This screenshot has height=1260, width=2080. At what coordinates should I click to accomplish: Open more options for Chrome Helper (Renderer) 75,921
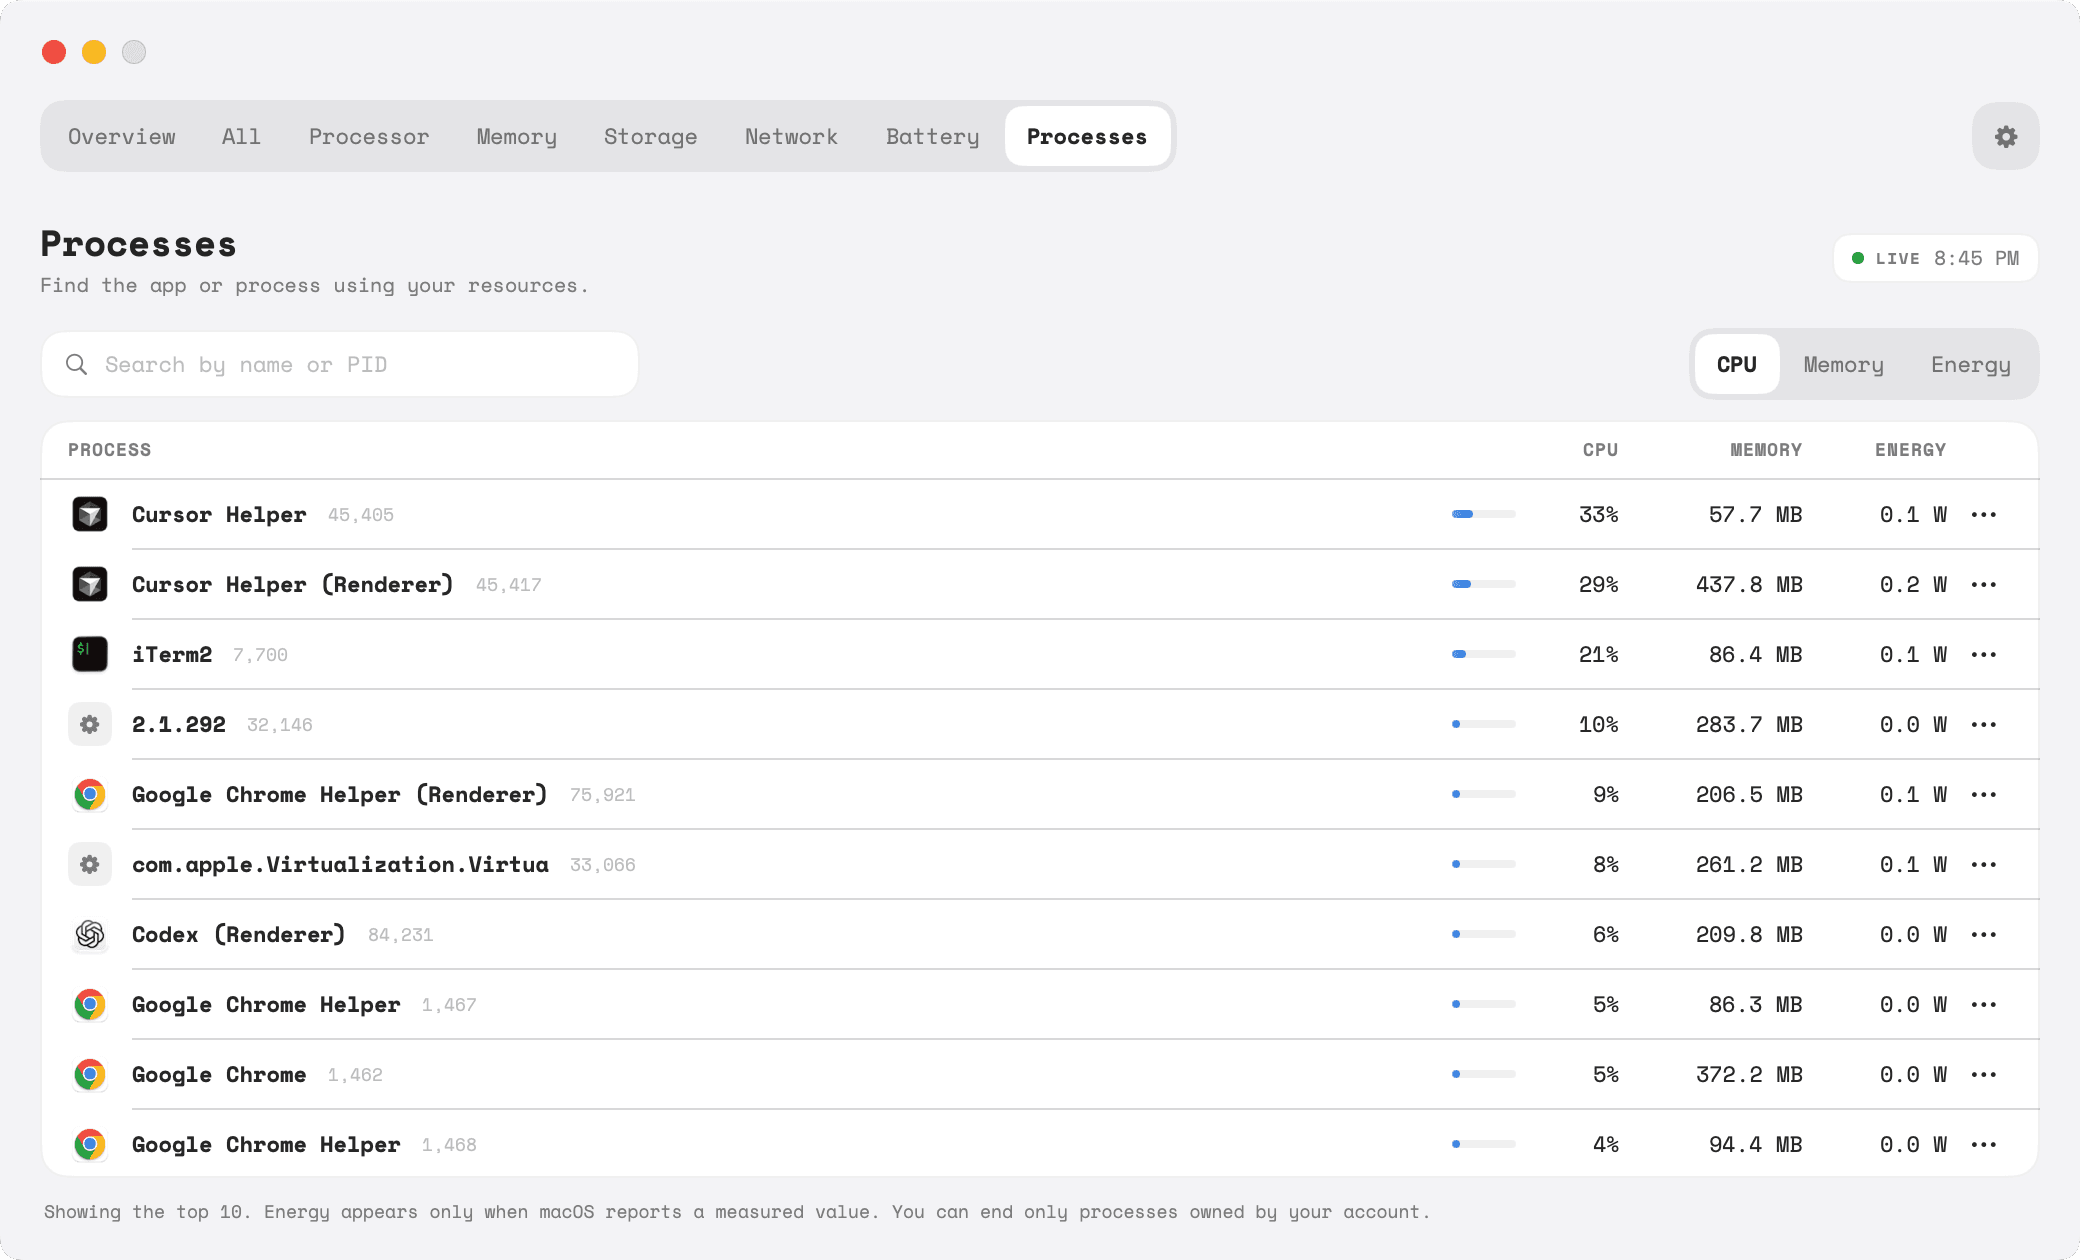1984,794
